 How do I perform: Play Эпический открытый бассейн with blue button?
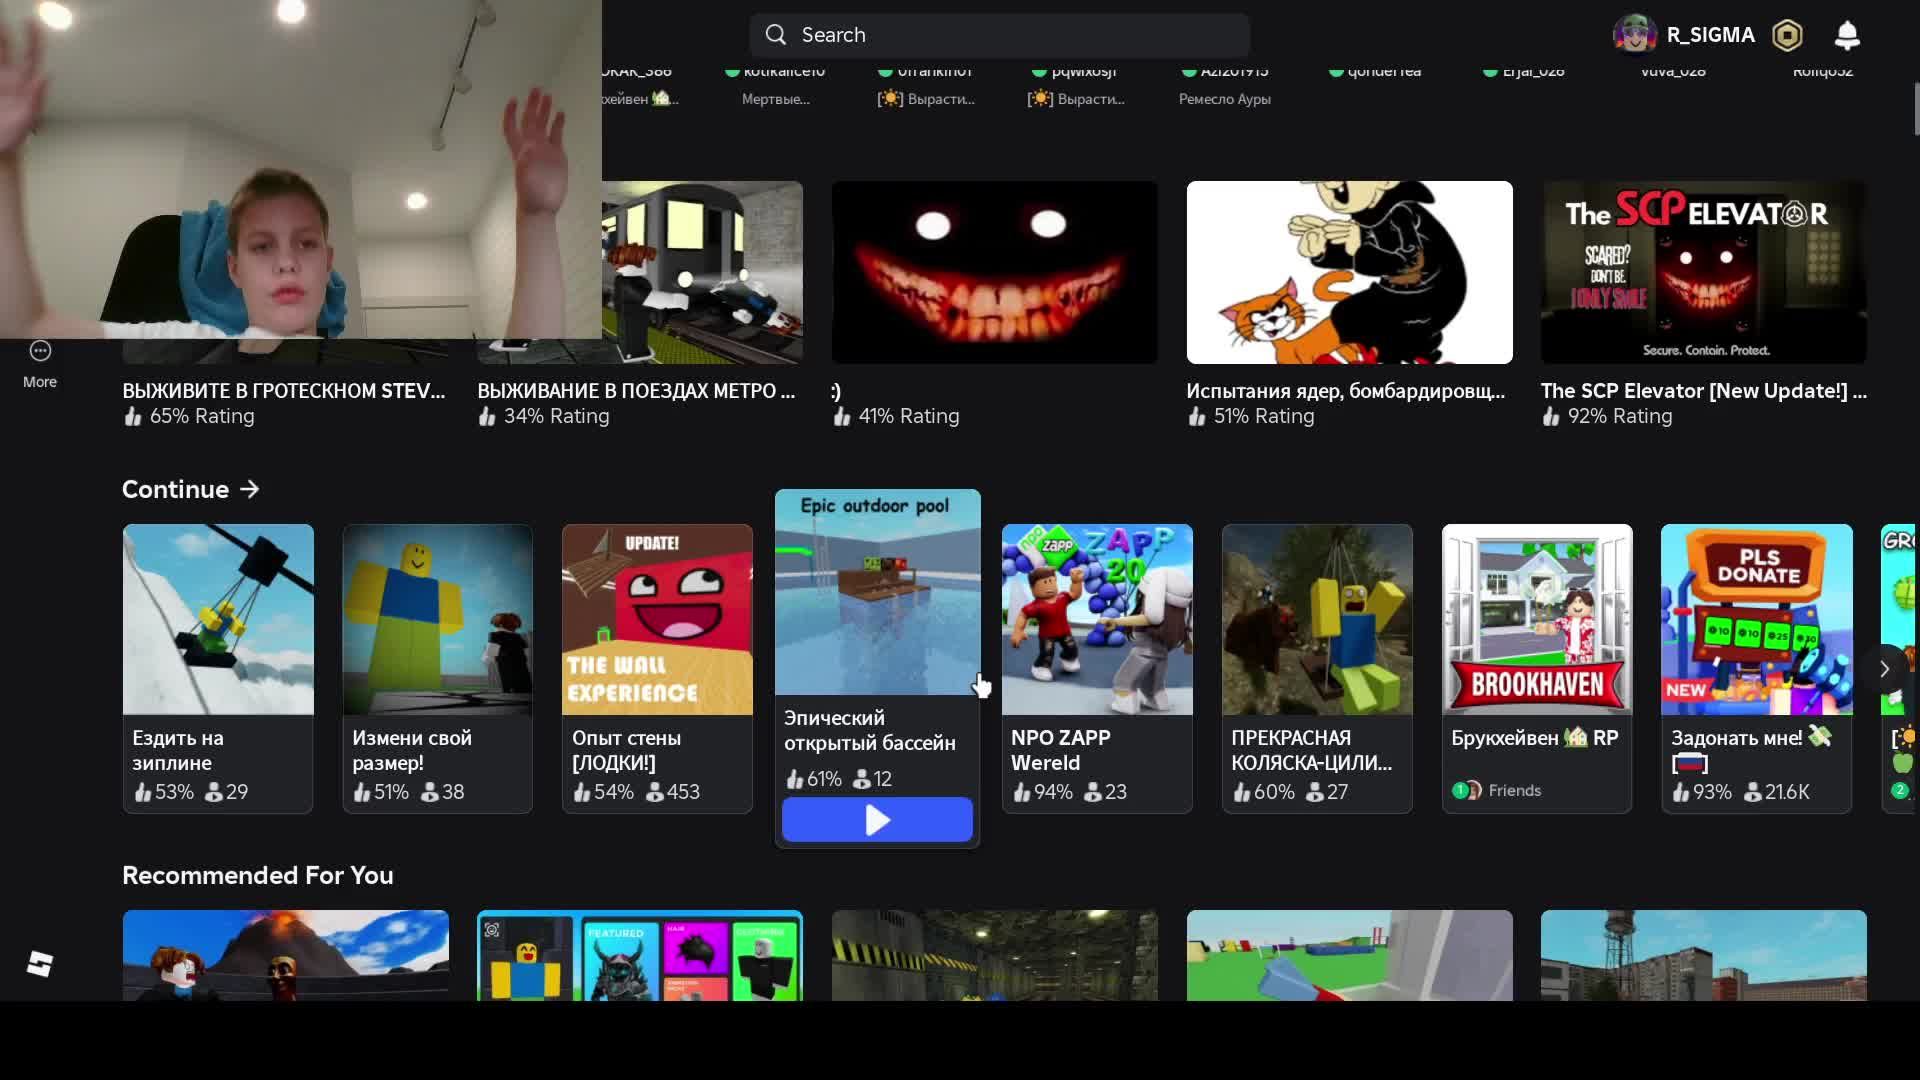(877, 820)
